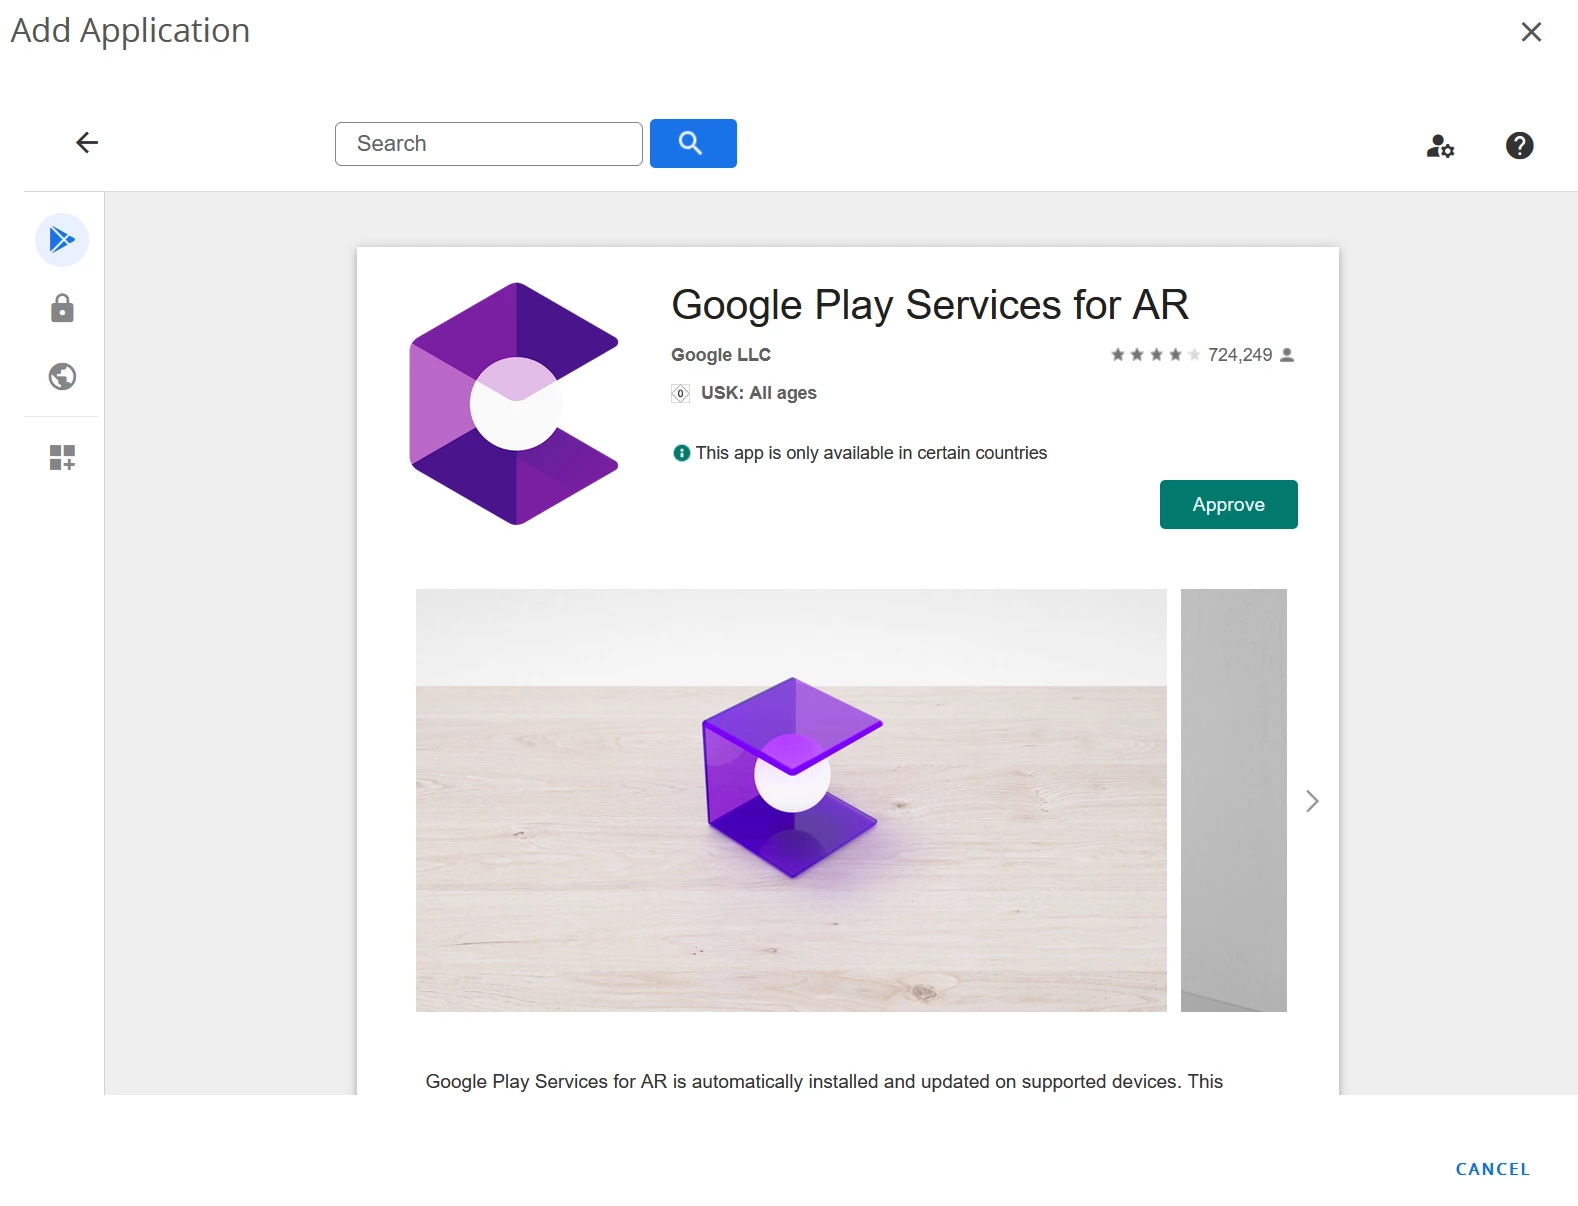Click the USK age rating badge icon

680,393
